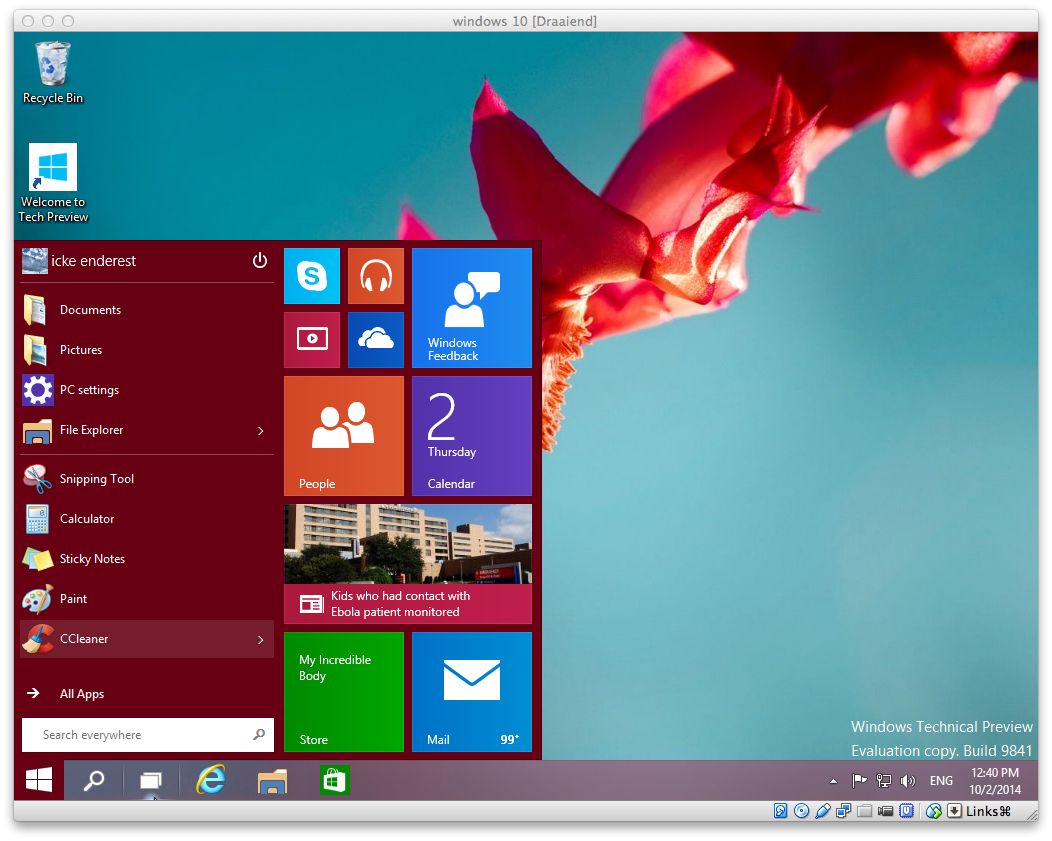Open the Skype tile
Viewport: 1052px width, 841px height.
coord(312,276)
